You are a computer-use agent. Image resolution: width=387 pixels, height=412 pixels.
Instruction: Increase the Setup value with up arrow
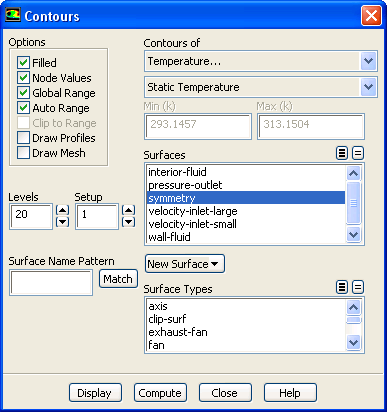point(128,210)
